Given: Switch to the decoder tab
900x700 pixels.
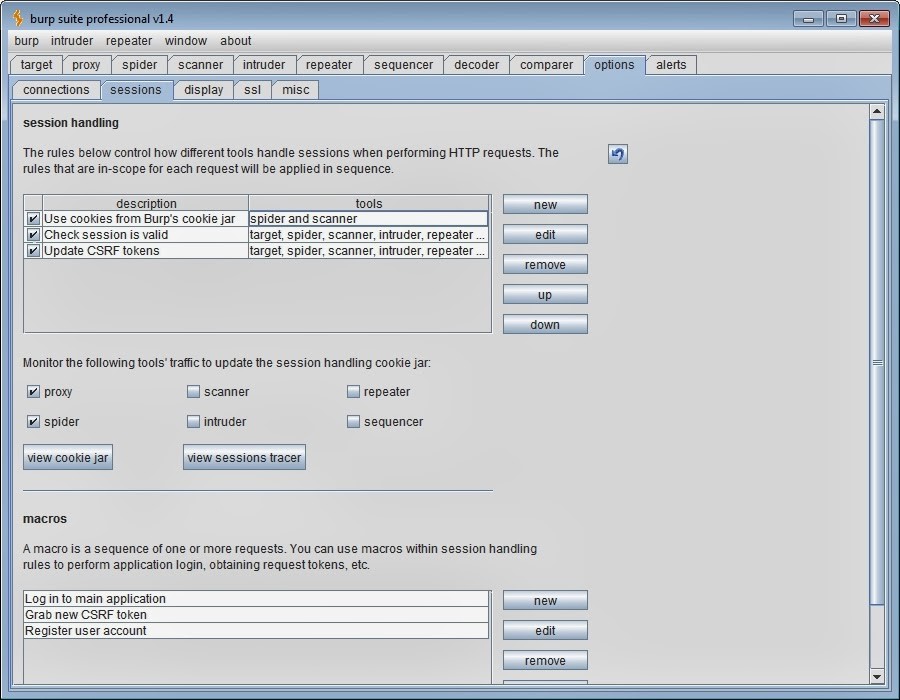Looking at the screenshot, I should [476, 65].
